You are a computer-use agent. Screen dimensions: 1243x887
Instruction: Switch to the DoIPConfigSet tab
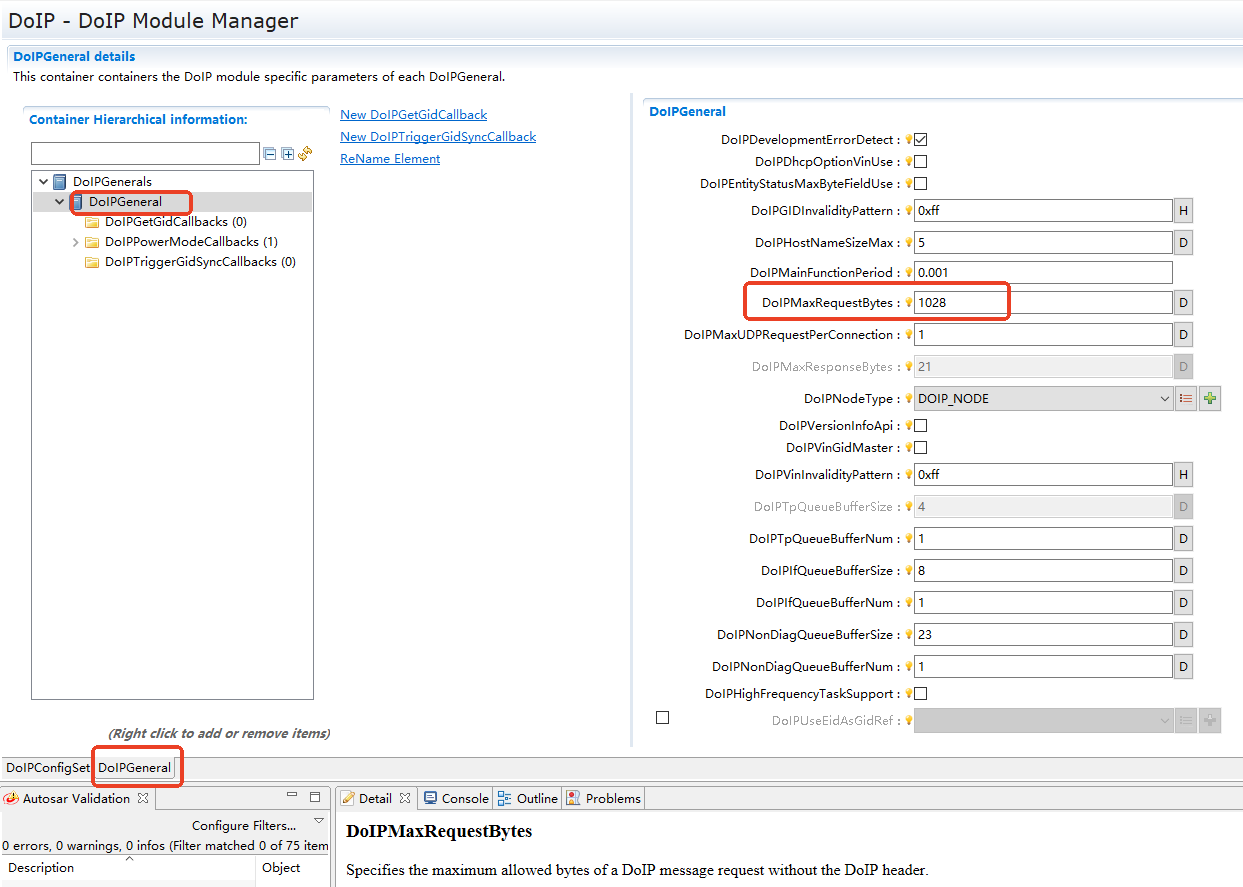click(47, 768)
